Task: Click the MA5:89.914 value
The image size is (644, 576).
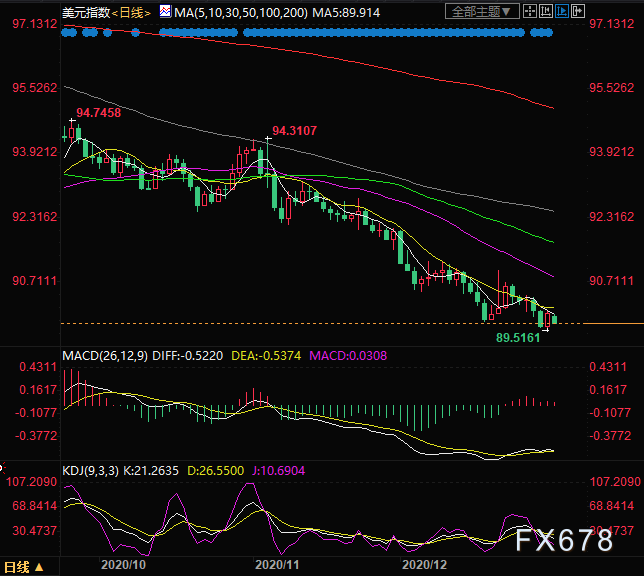Action: point(346,13)
